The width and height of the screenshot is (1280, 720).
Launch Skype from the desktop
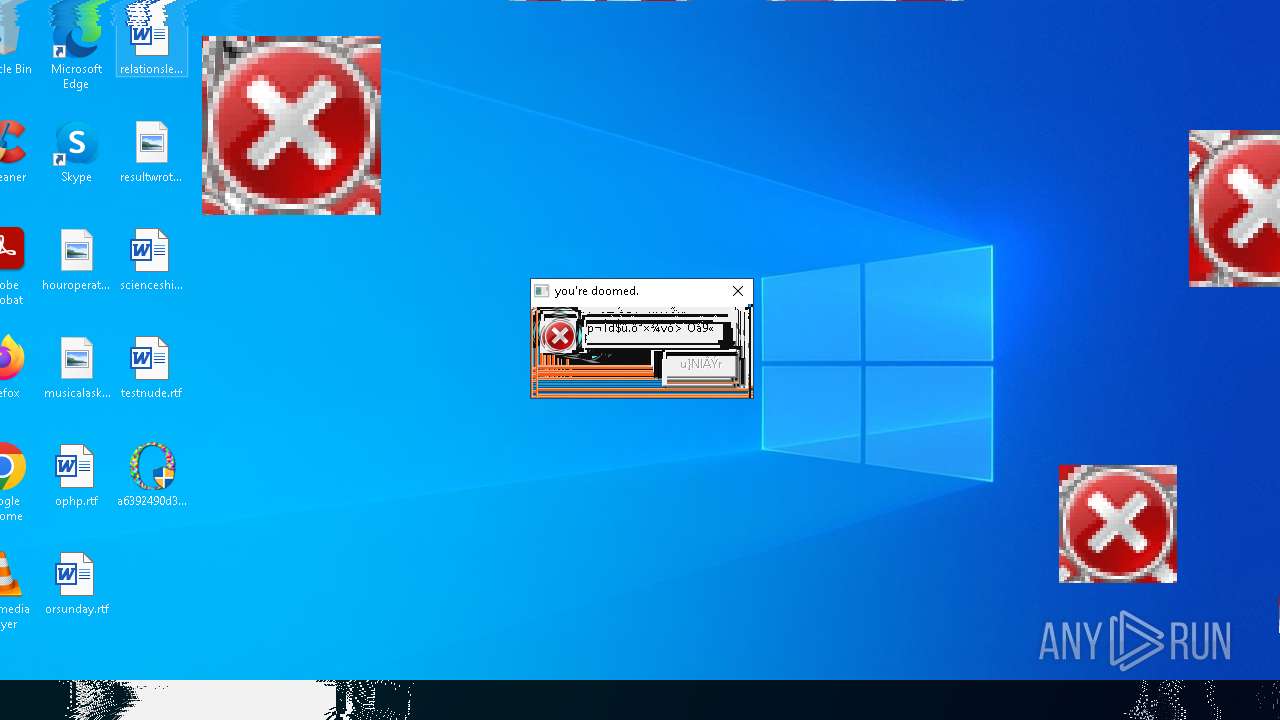click(76, 152)
